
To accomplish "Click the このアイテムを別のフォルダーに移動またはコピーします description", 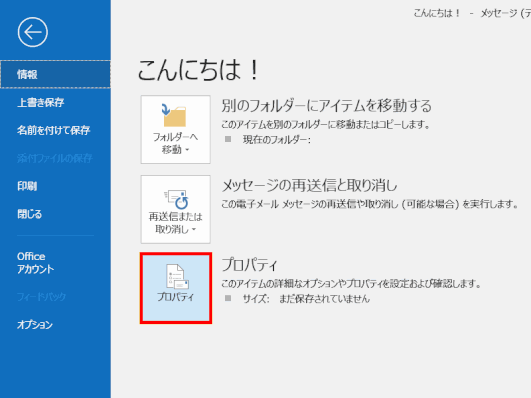I will pyautogui.click(x=325, y=124).
